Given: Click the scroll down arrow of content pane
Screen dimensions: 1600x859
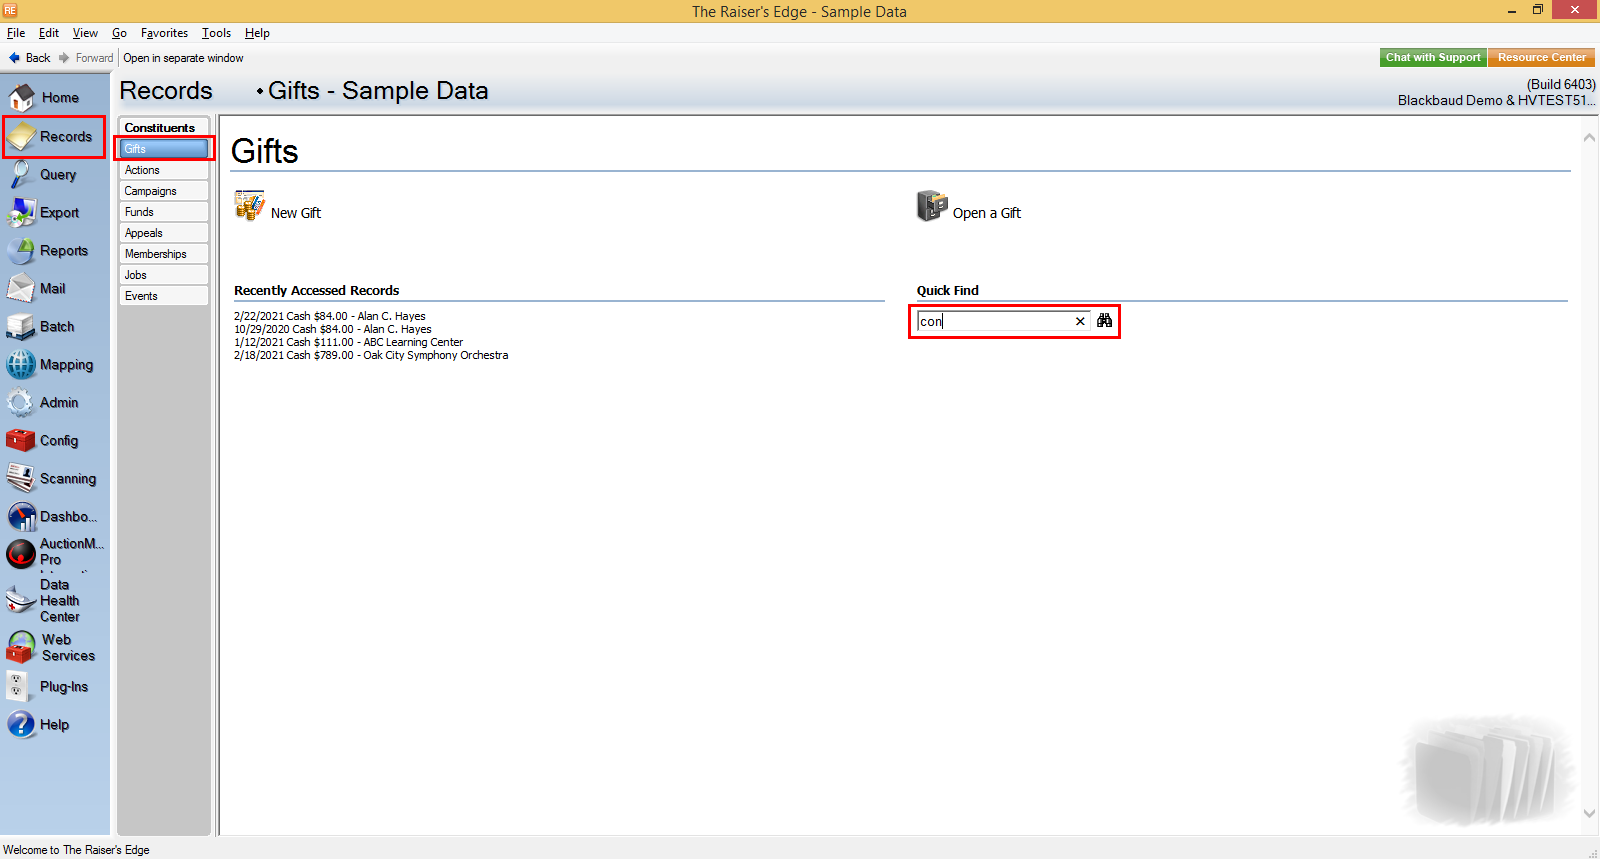Looking at the screenshot, I should coord(1589,813).
